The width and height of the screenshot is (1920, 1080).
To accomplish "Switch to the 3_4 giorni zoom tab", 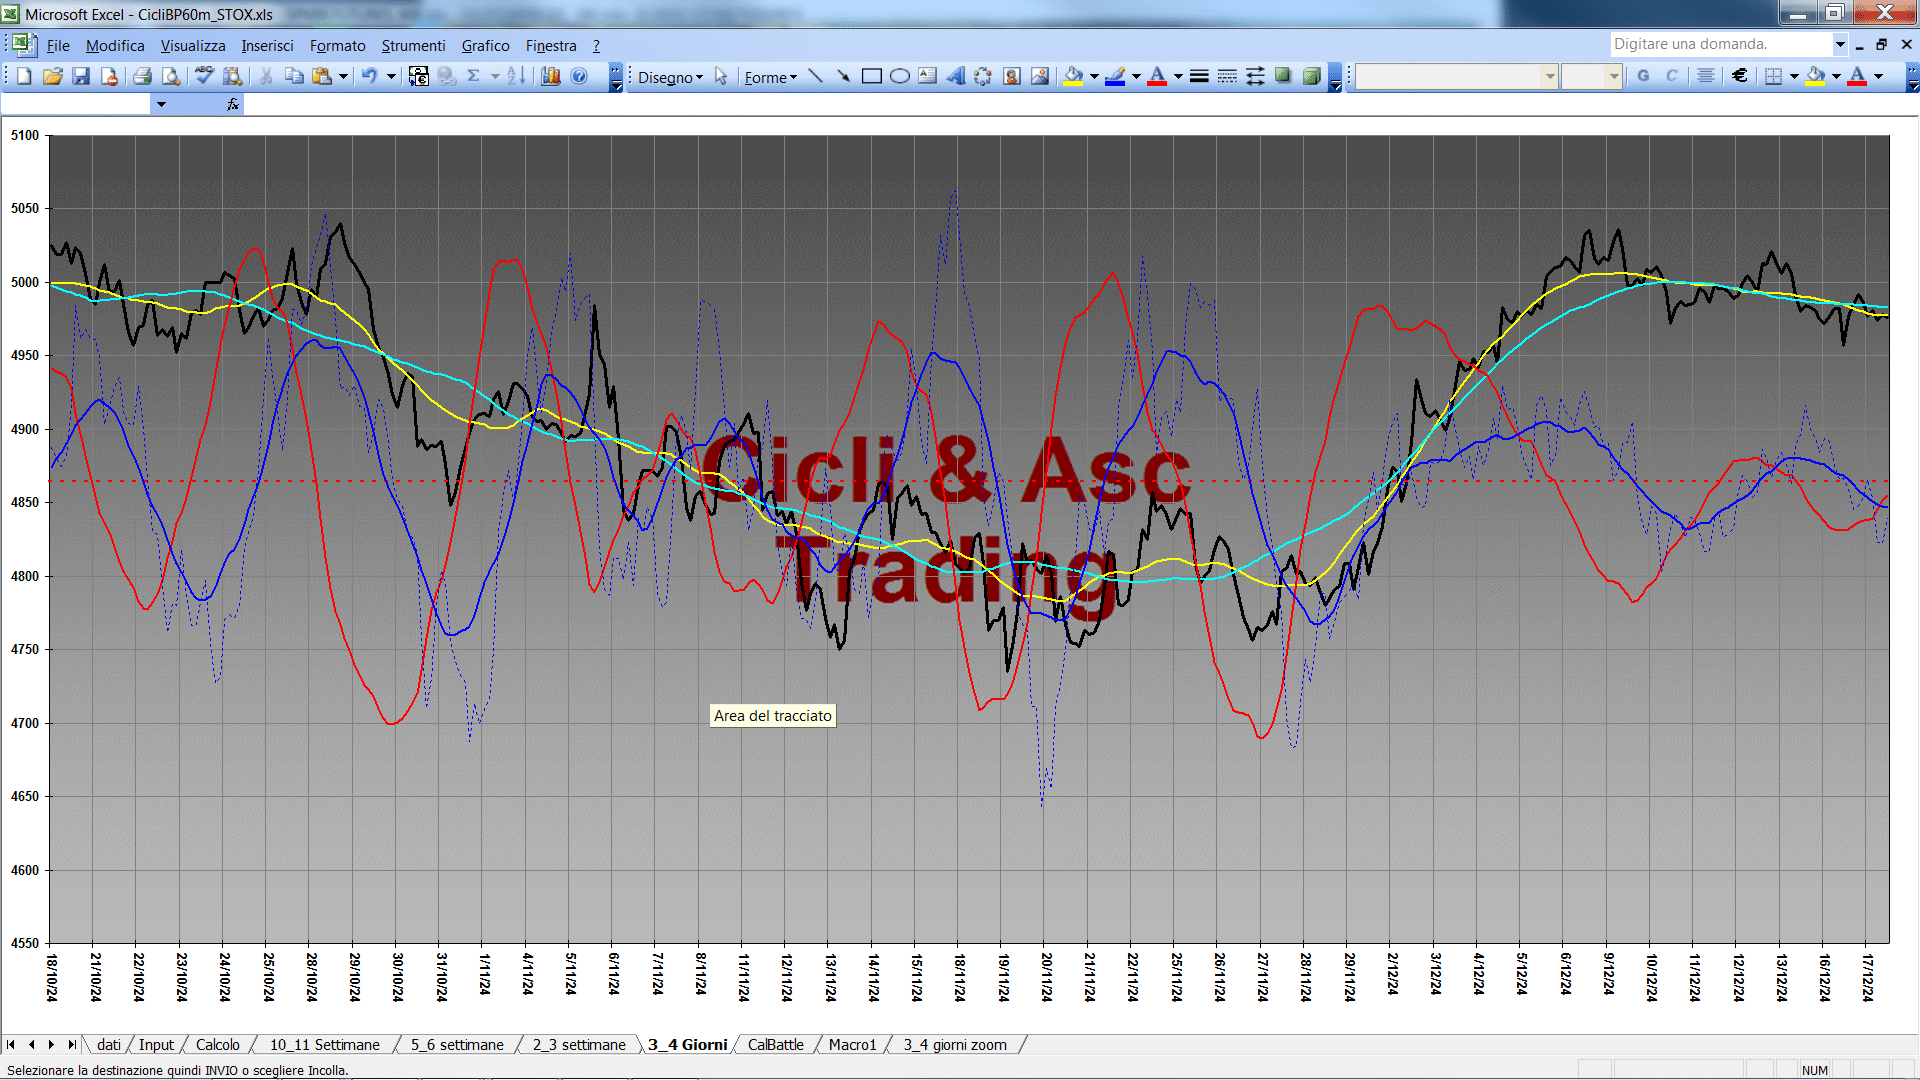I will (x=955, y=1045).
